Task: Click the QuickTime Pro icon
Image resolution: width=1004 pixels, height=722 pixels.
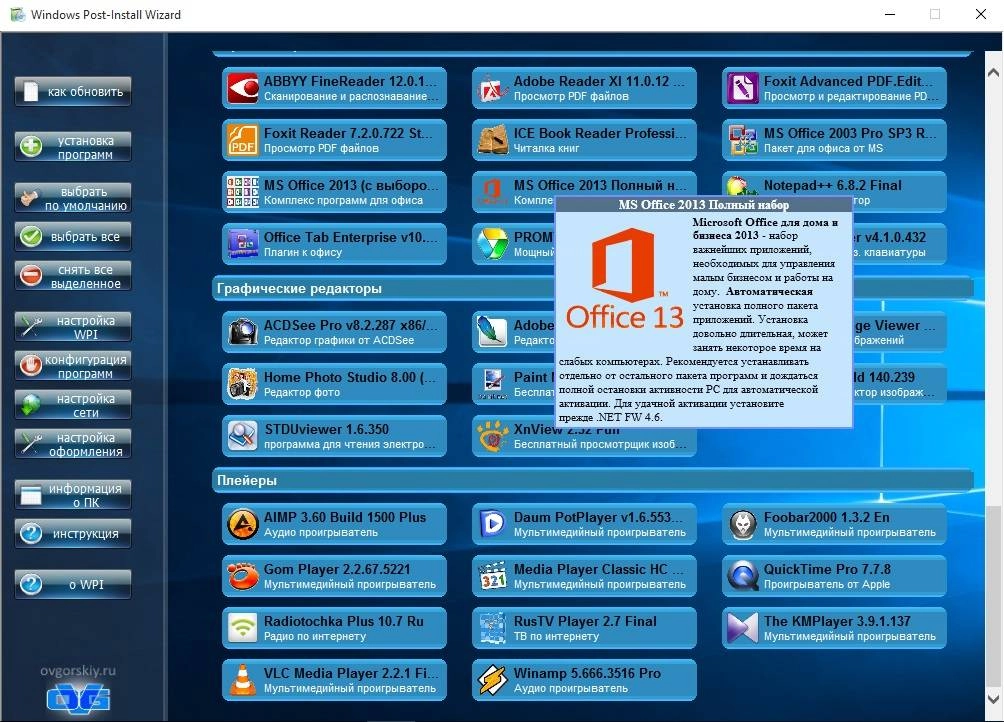Action: (742, 576)
